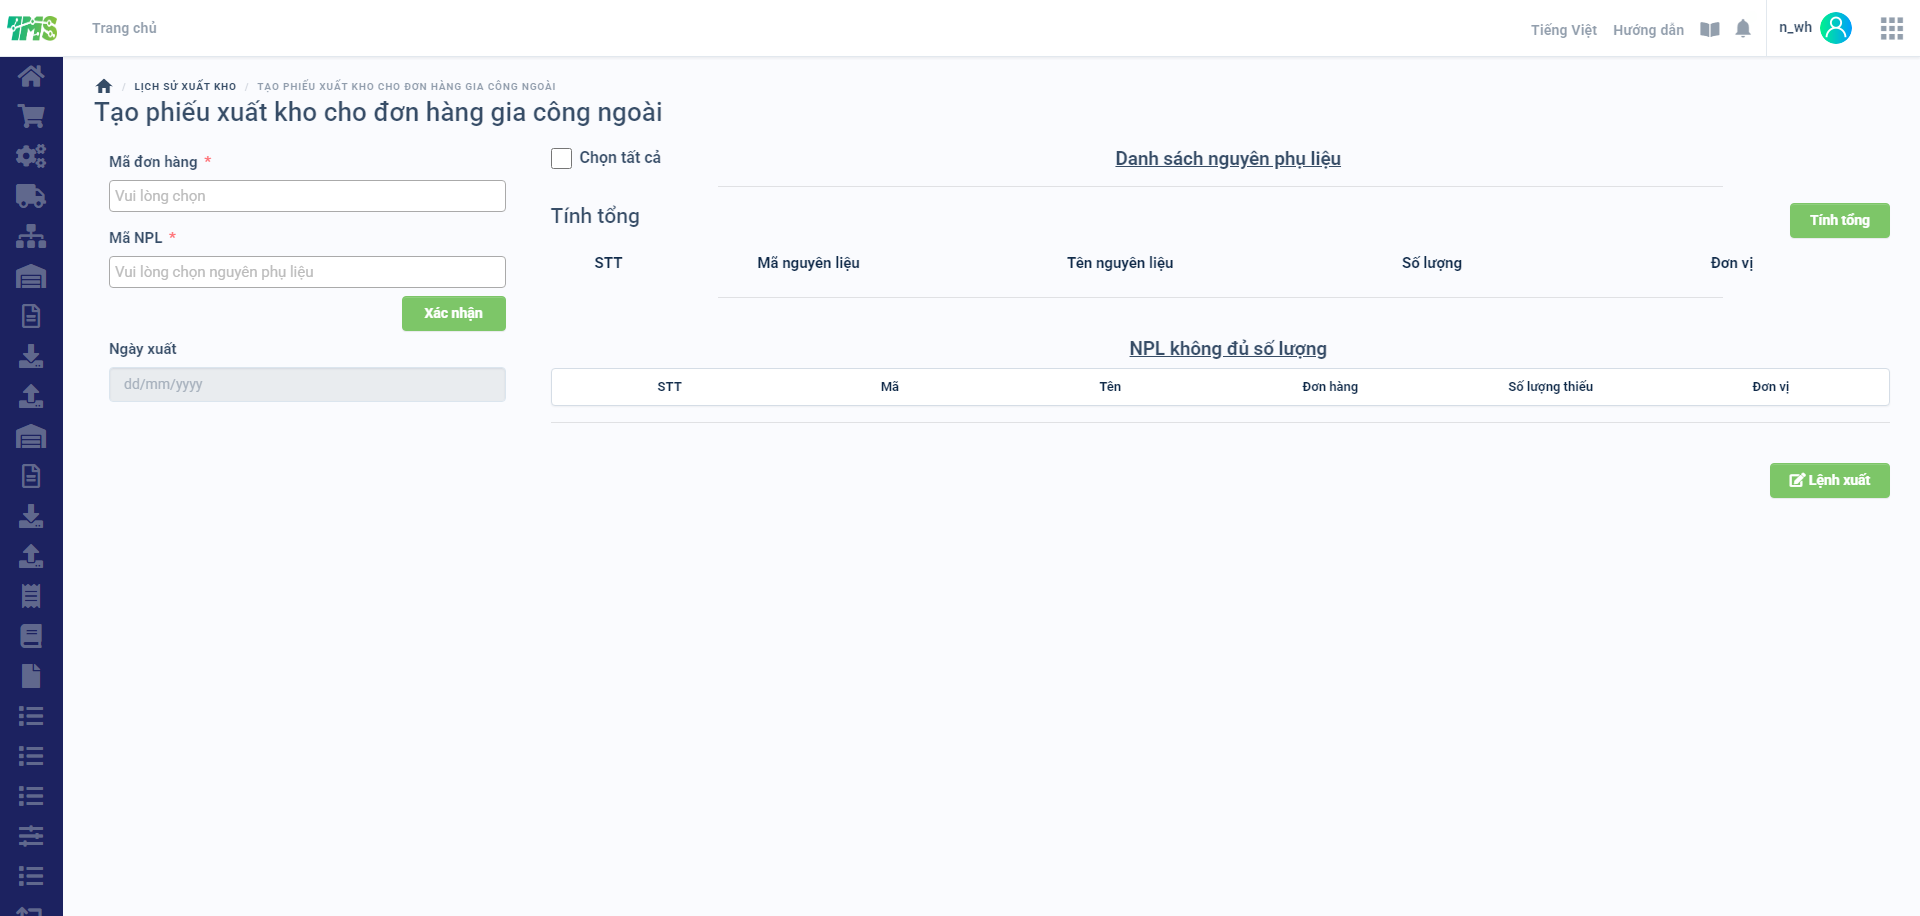
Task: Click the notification bell icon
Action: click(x=1743, y=29)
